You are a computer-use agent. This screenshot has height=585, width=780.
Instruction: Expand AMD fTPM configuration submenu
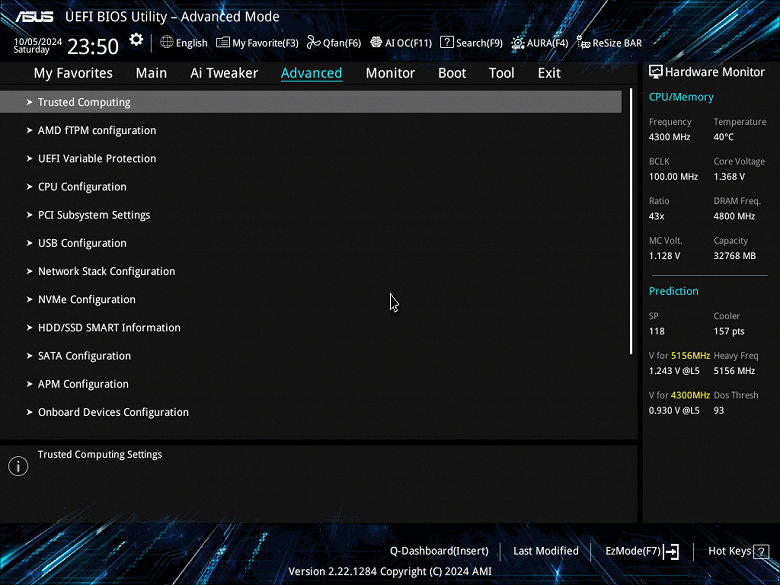click(x=310, y=130)
